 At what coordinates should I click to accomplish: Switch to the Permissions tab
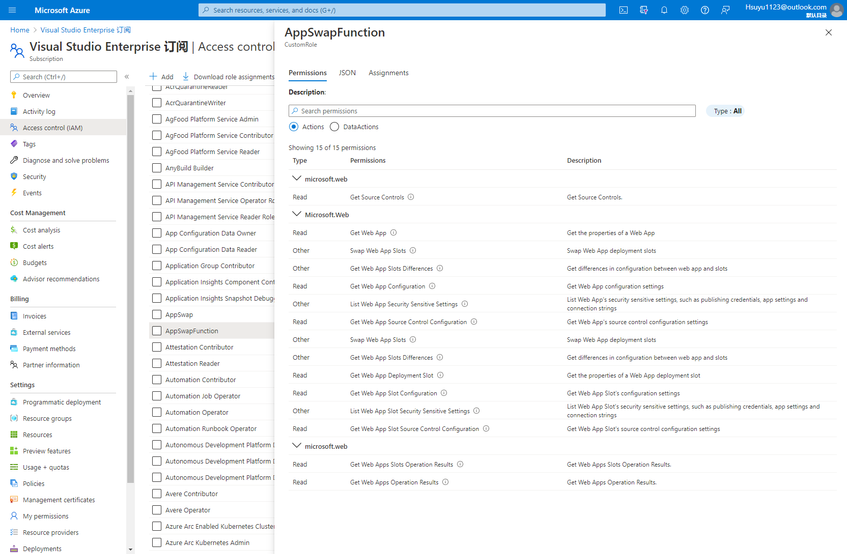307,73
